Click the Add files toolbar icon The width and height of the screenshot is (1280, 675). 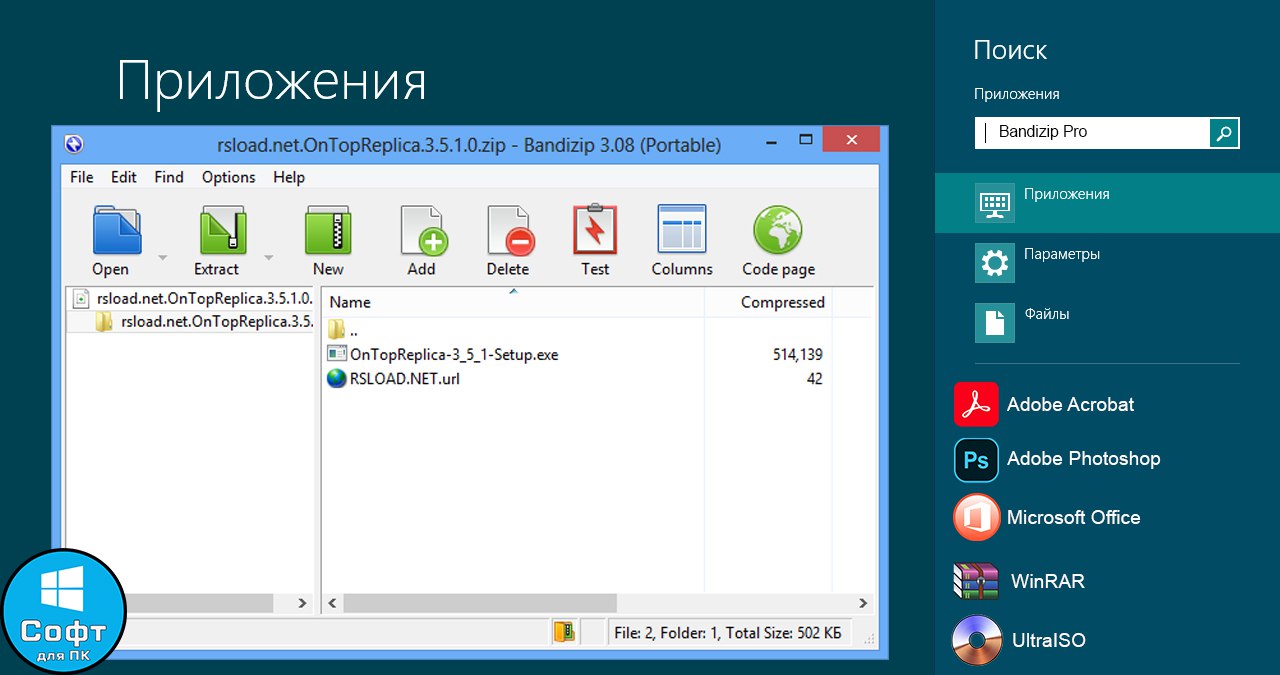[x=423, y=231]
